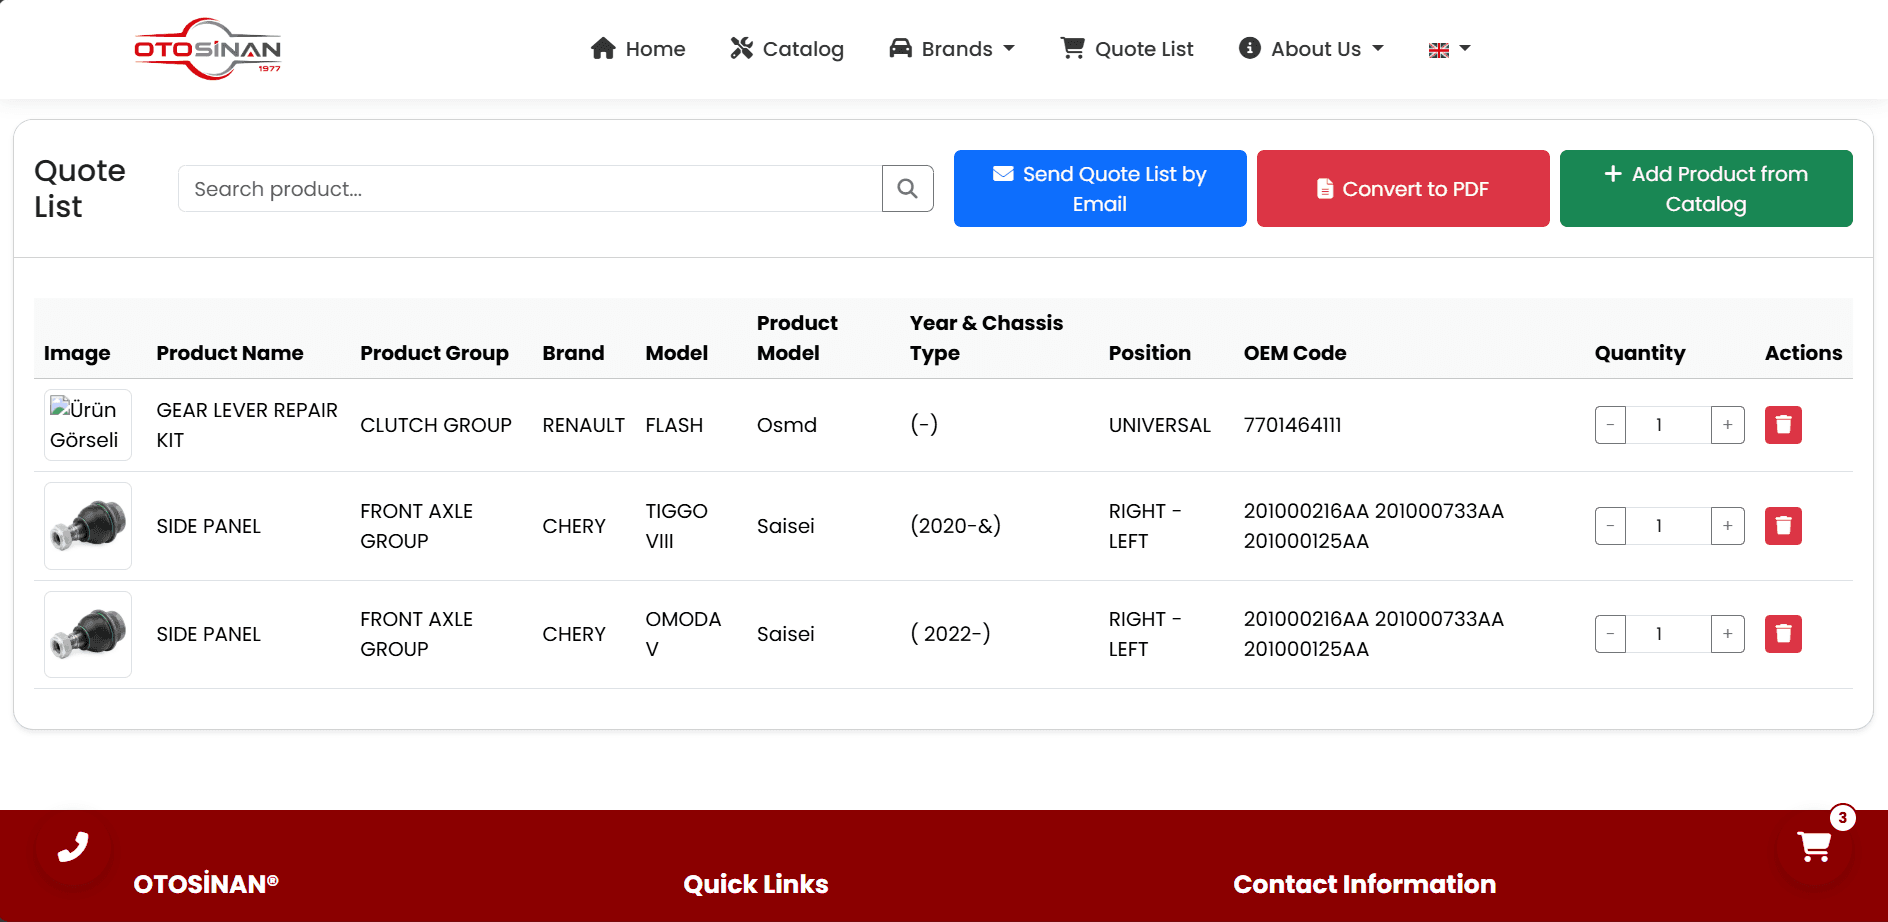Click the broken Ürün Görseli image
This screenshot has height=922, width=1888.
(88, 425)
